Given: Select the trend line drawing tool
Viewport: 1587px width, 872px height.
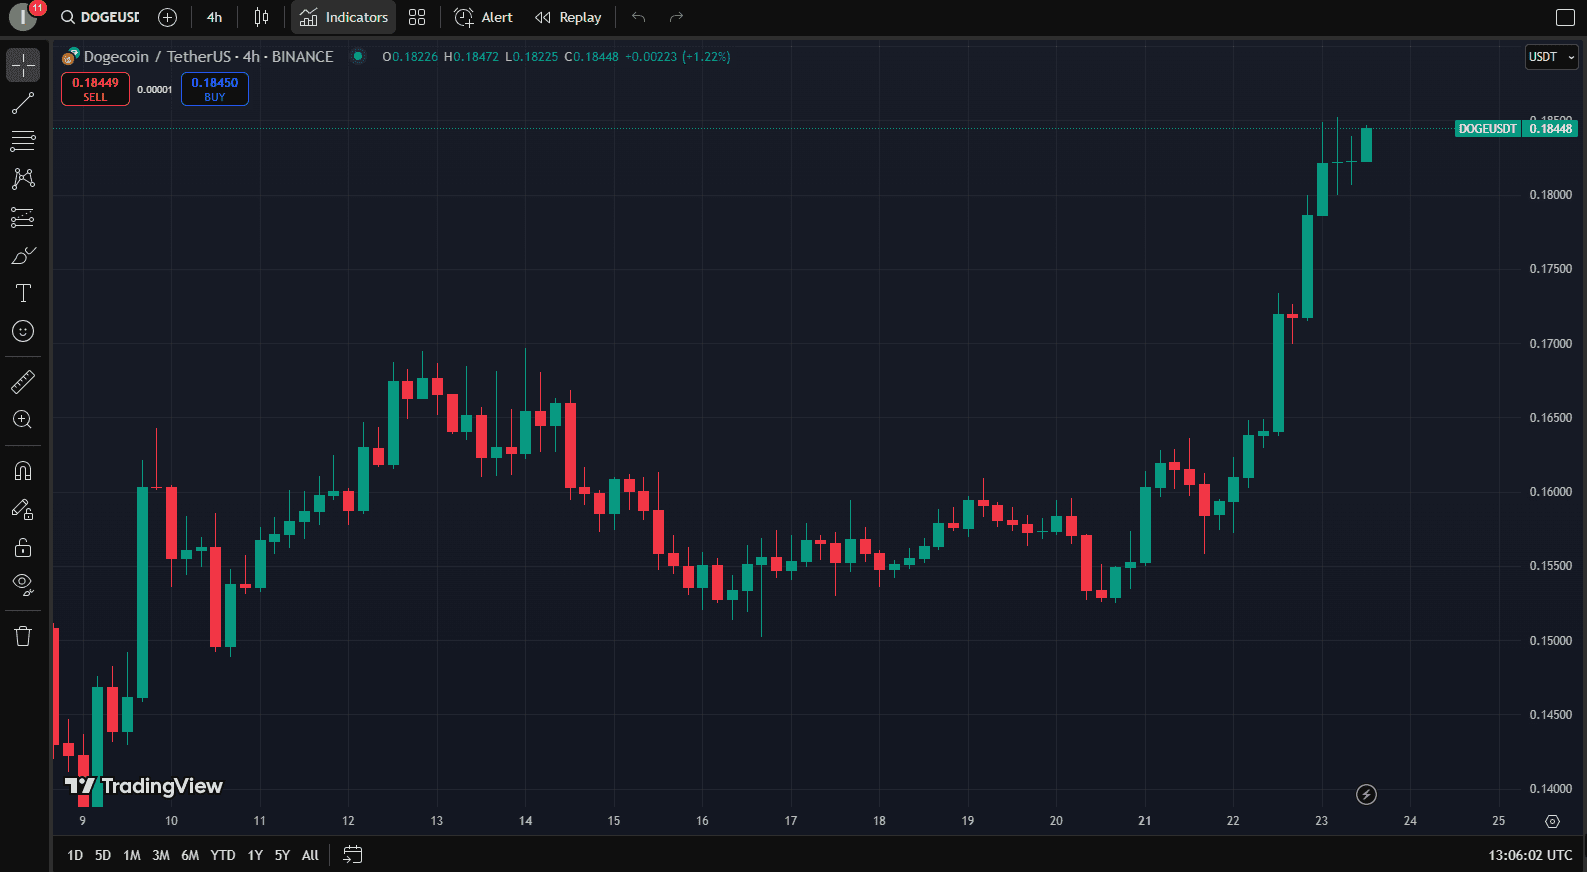Looking at the screenshot, I should click(23, 103).
